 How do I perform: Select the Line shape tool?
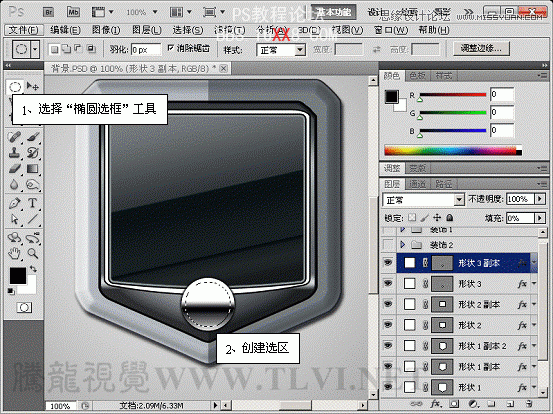pyautogui.click(x=33, y=219)
